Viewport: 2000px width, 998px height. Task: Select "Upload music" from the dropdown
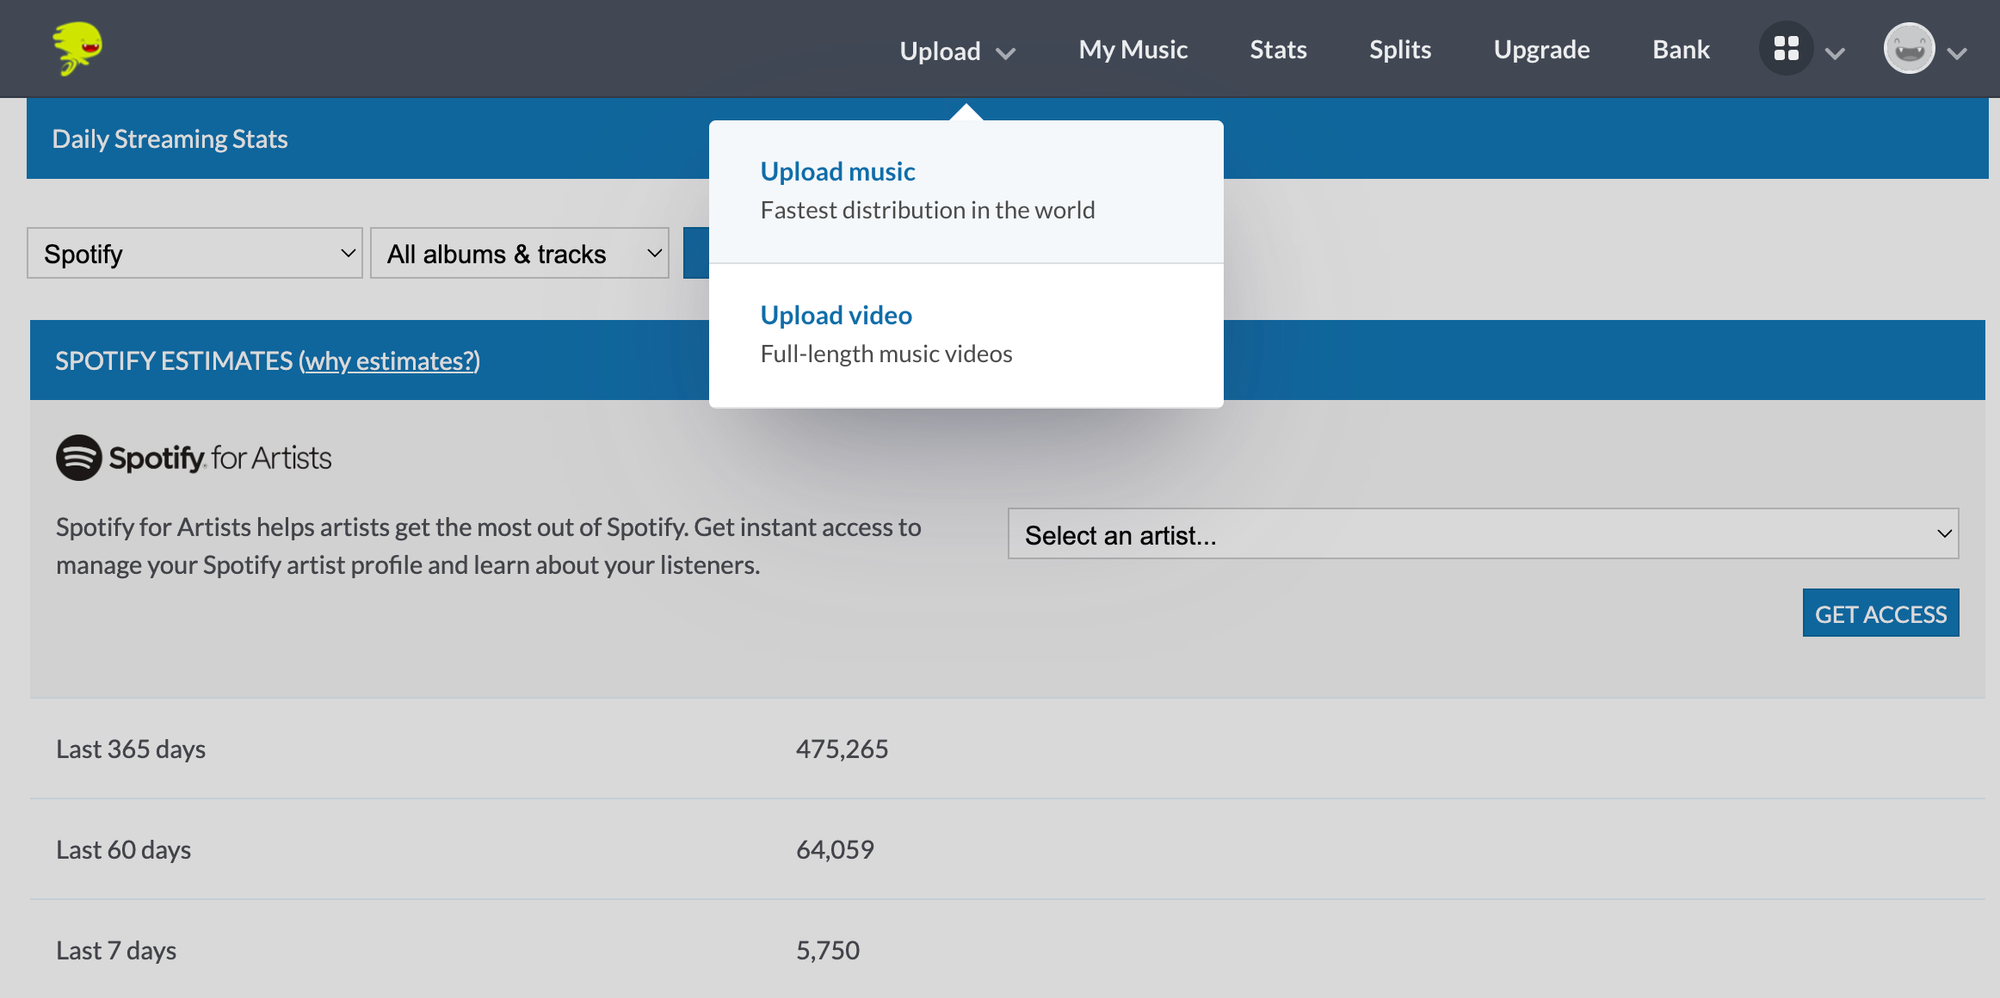(838, 171)
